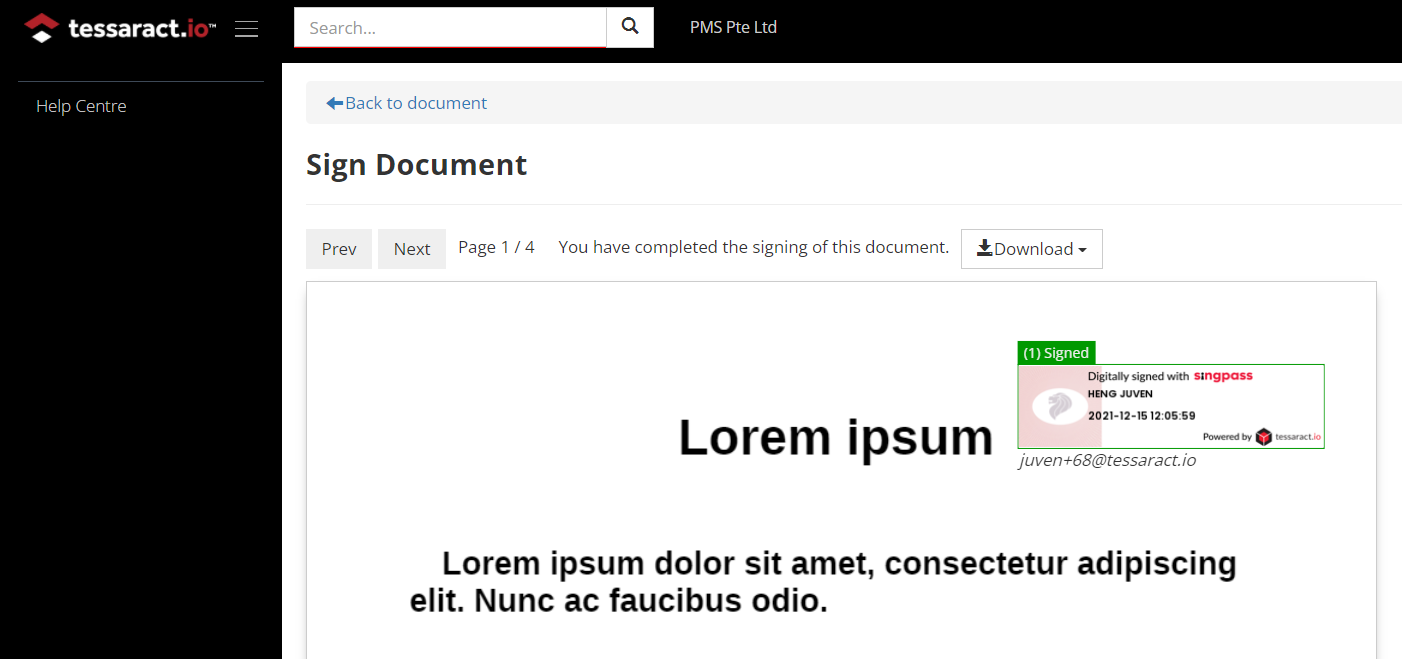Open the PMS Pte Ltd company menu
The width and height of the screenshot is (1402, 659).
click(x=733, y=28)
